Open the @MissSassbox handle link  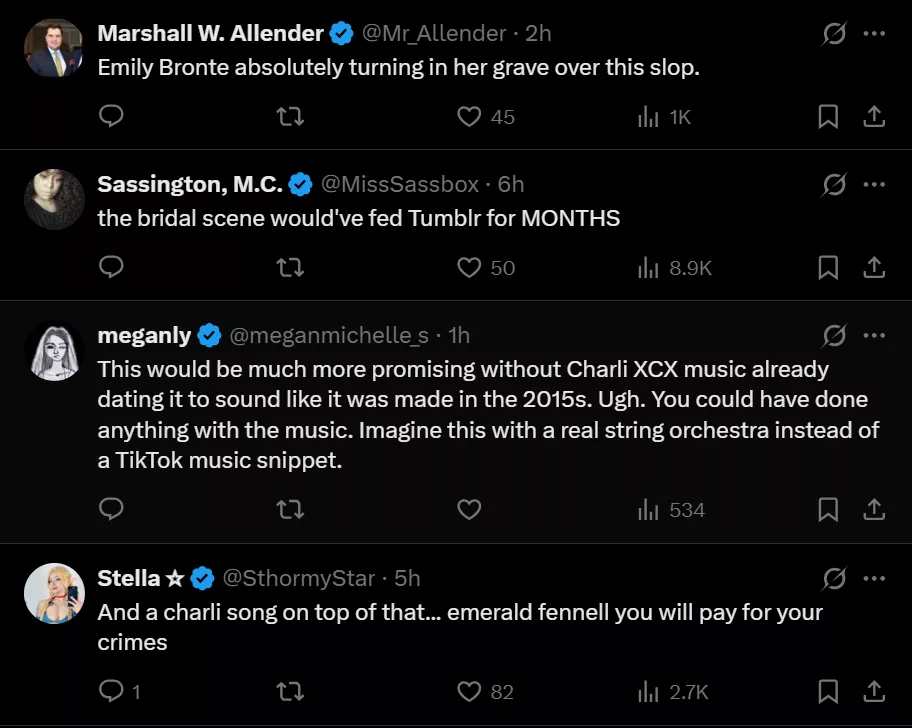401,184
